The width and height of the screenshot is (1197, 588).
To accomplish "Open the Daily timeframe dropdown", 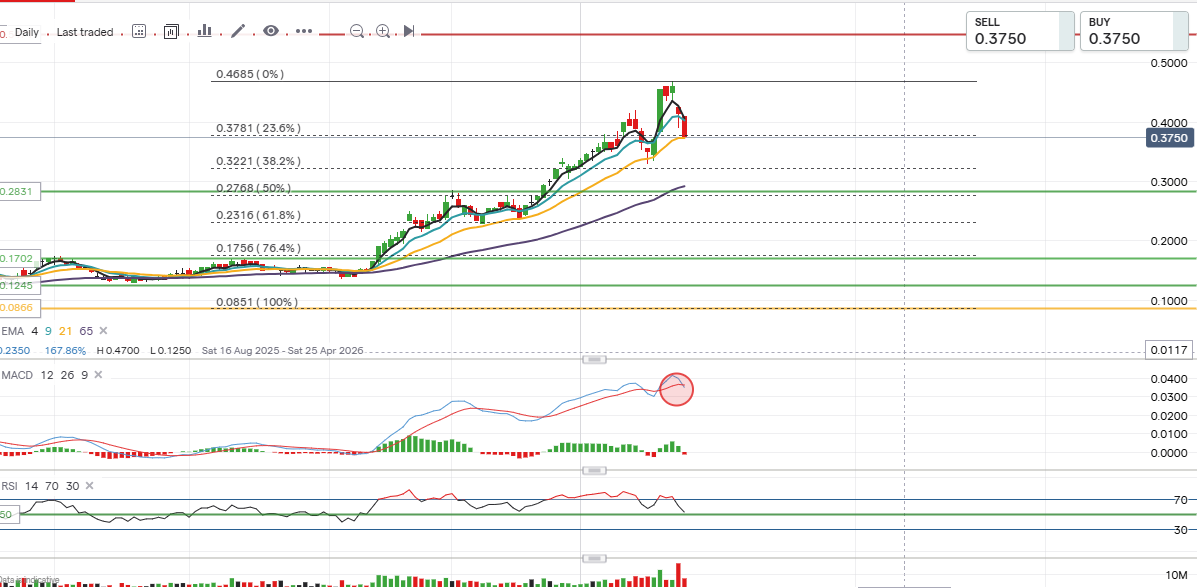I will pos(27,32).
